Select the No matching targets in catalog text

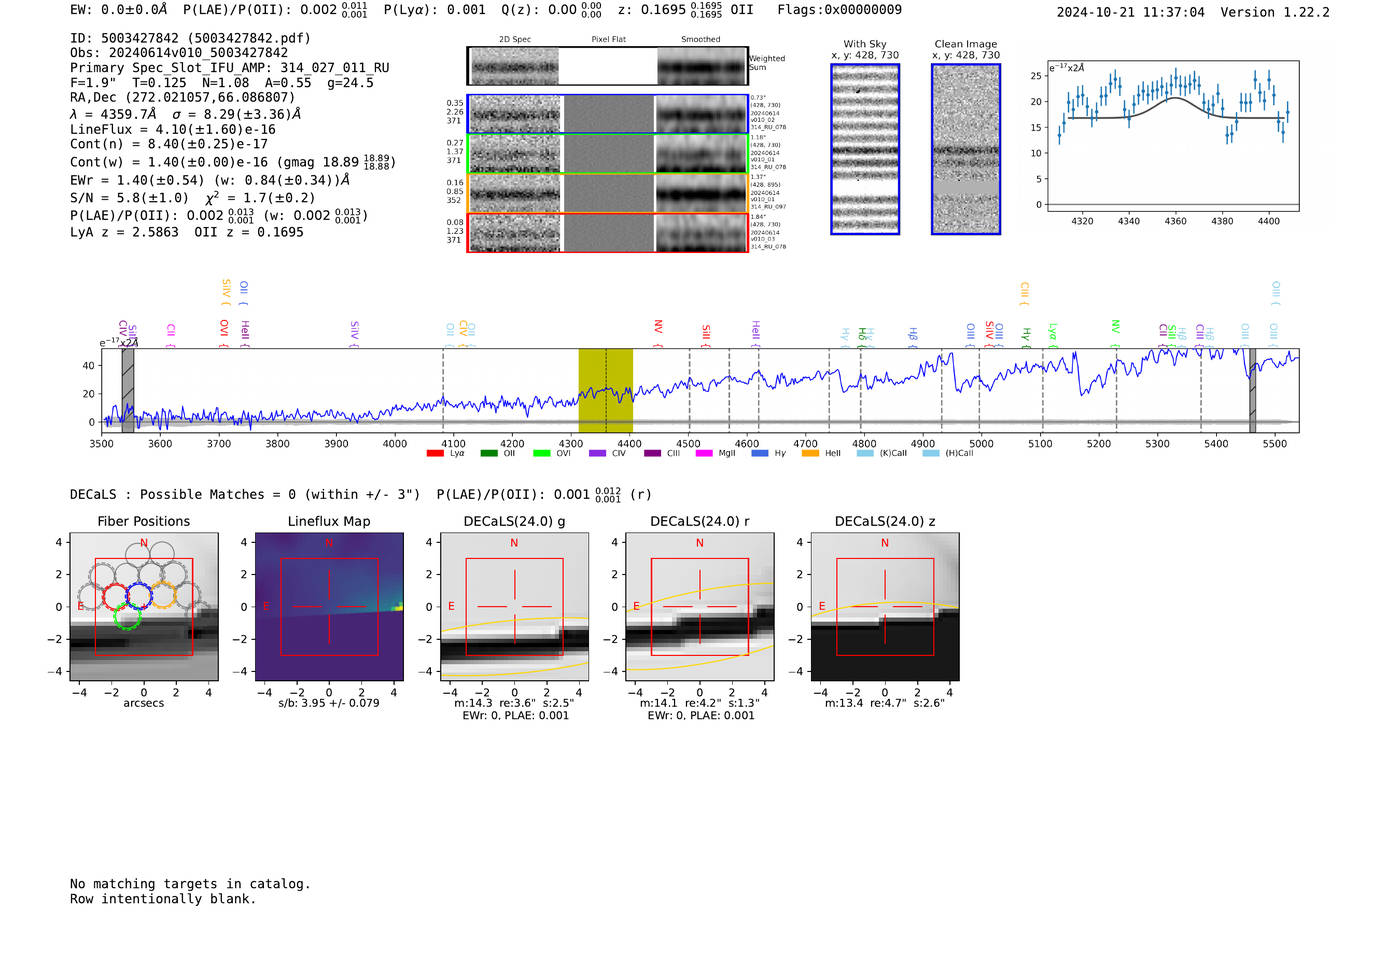[190, 884]
